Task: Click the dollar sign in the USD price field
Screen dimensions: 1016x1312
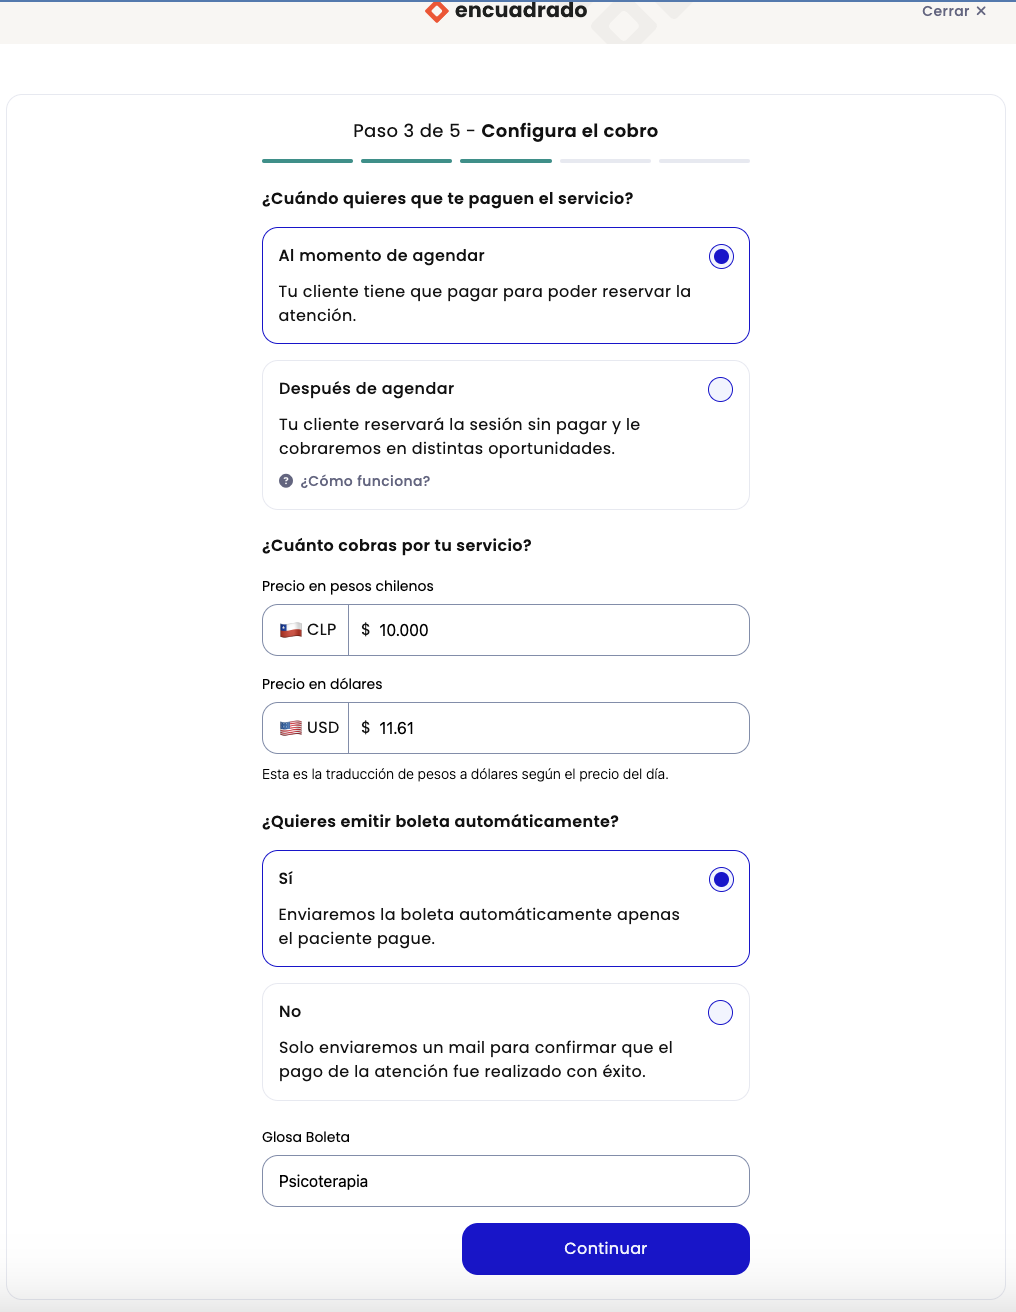Action: coord(365,728)
